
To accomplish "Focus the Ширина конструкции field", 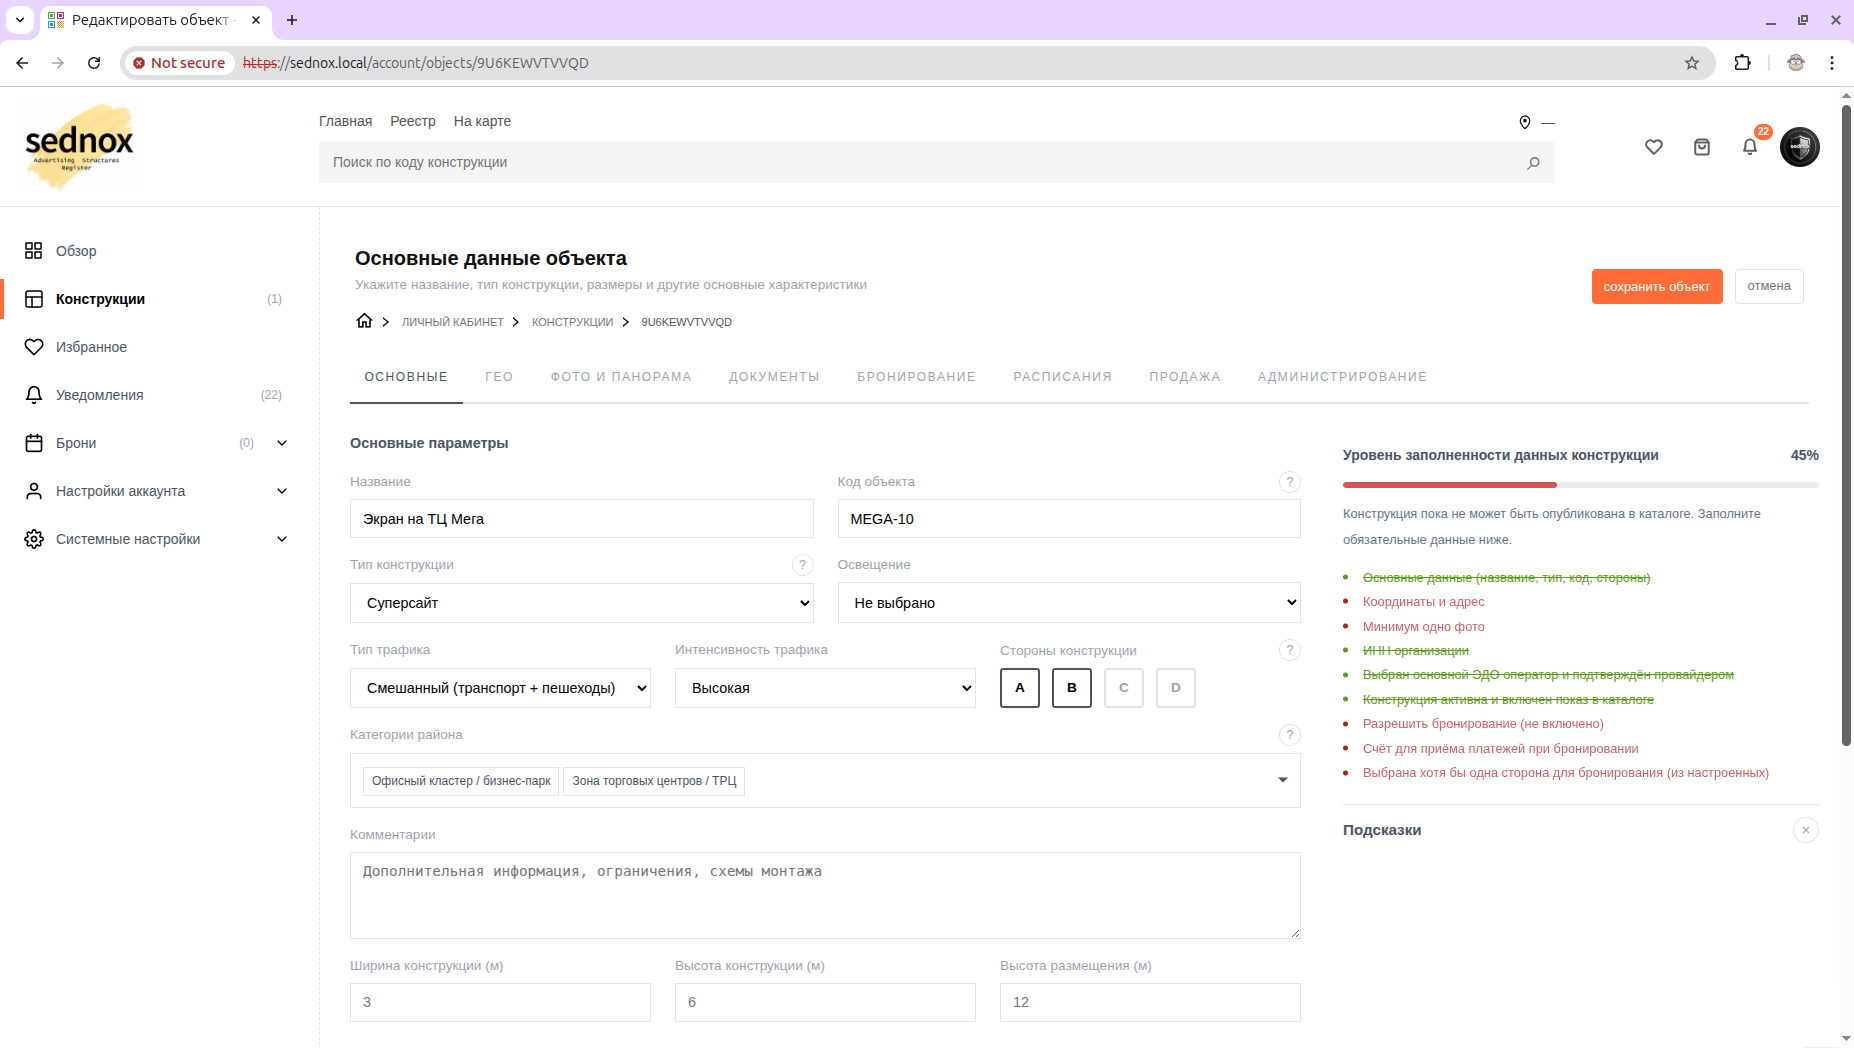I will pos(500,1002).
